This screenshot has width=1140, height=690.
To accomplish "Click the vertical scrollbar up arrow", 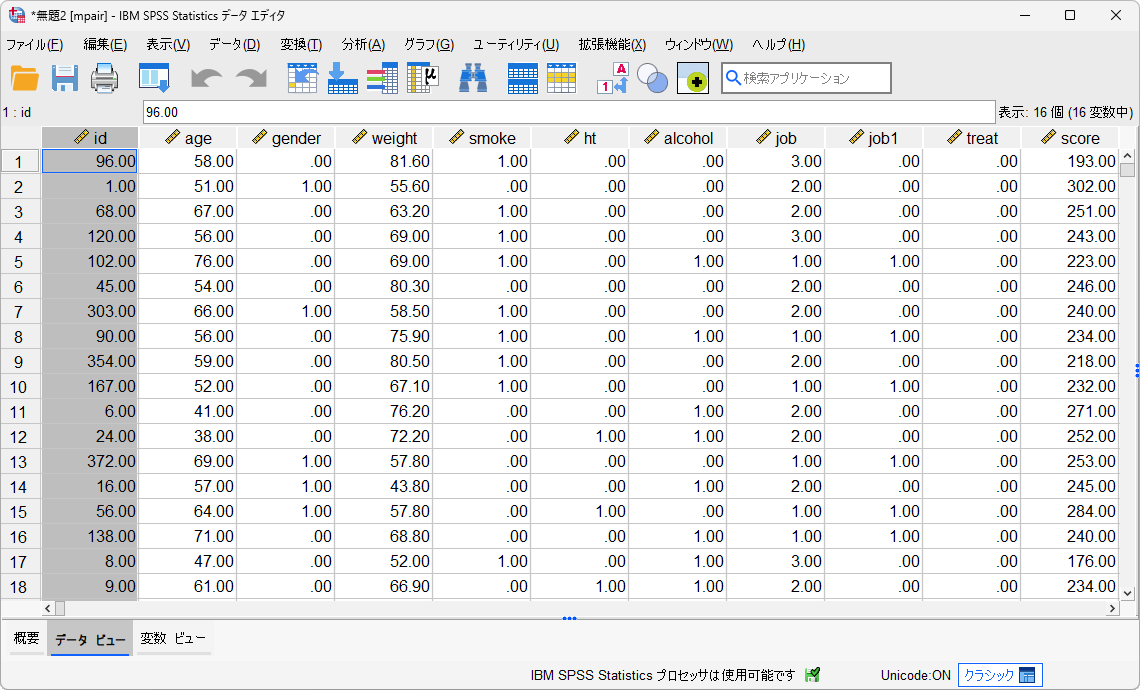I will click(x=1128, y=156).
